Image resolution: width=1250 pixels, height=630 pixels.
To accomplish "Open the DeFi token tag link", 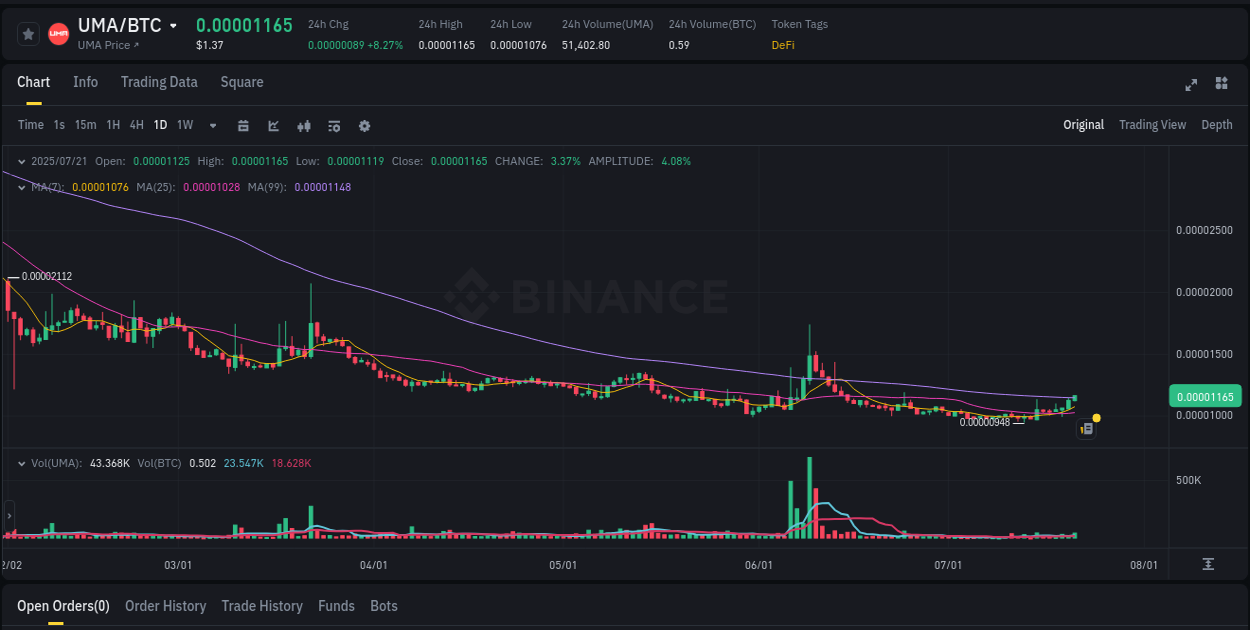I will click(781, 45).
